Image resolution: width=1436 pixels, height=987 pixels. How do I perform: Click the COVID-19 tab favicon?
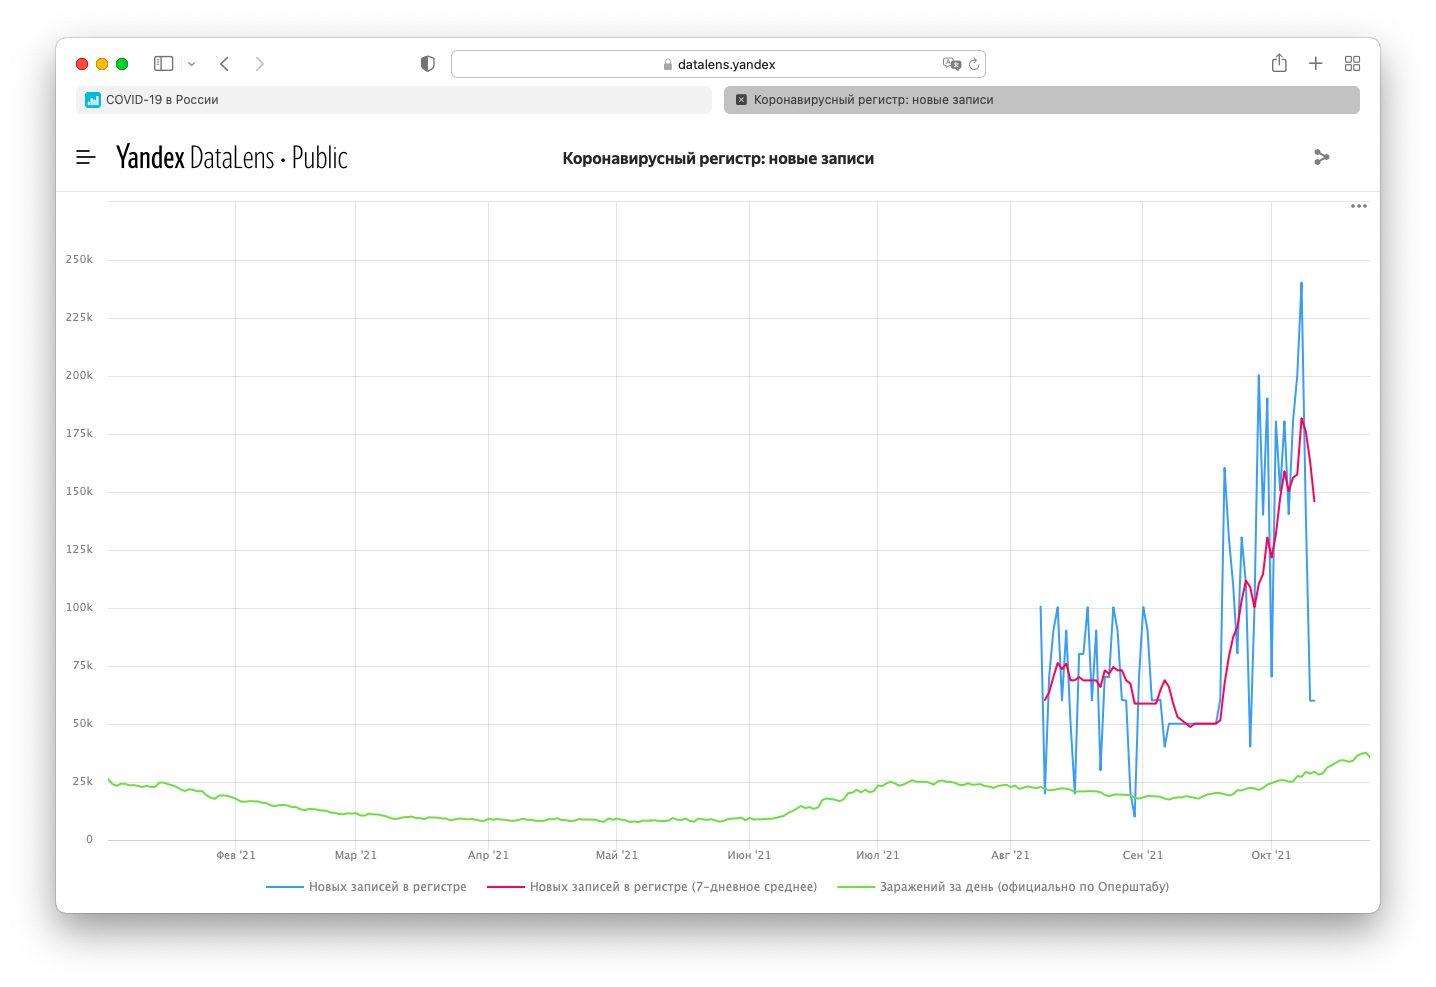tap(93, 100)
